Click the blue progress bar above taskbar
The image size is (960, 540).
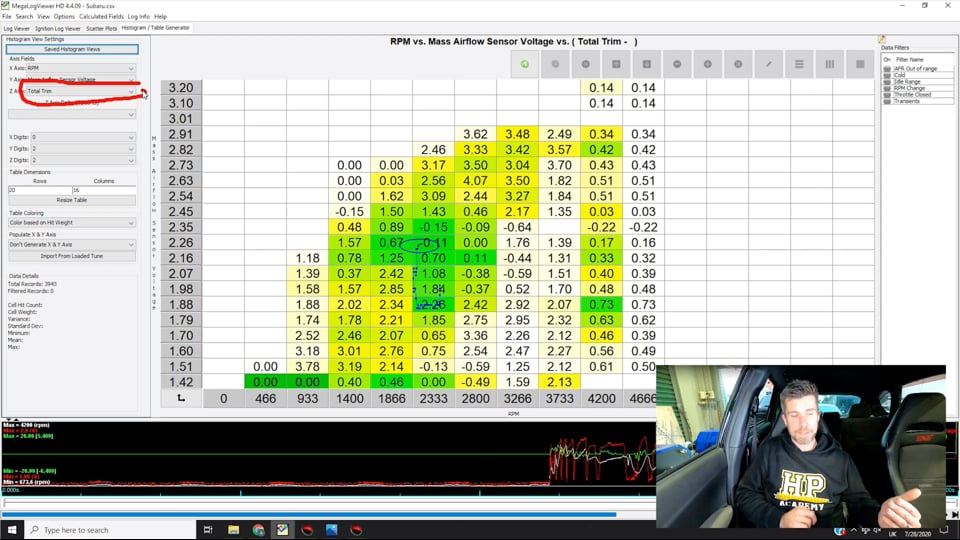point(310,514)
